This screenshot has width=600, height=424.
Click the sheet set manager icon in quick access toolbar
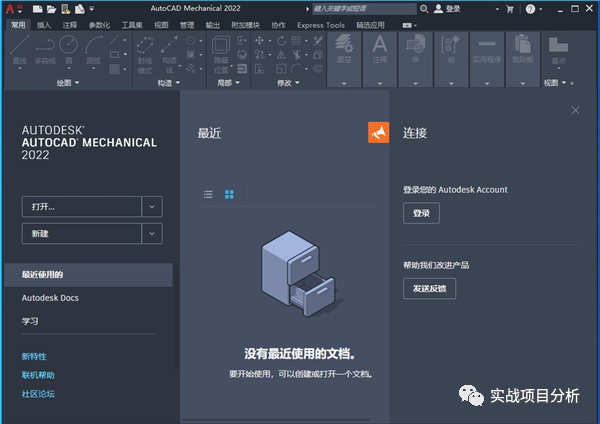[x=80, y=9]
